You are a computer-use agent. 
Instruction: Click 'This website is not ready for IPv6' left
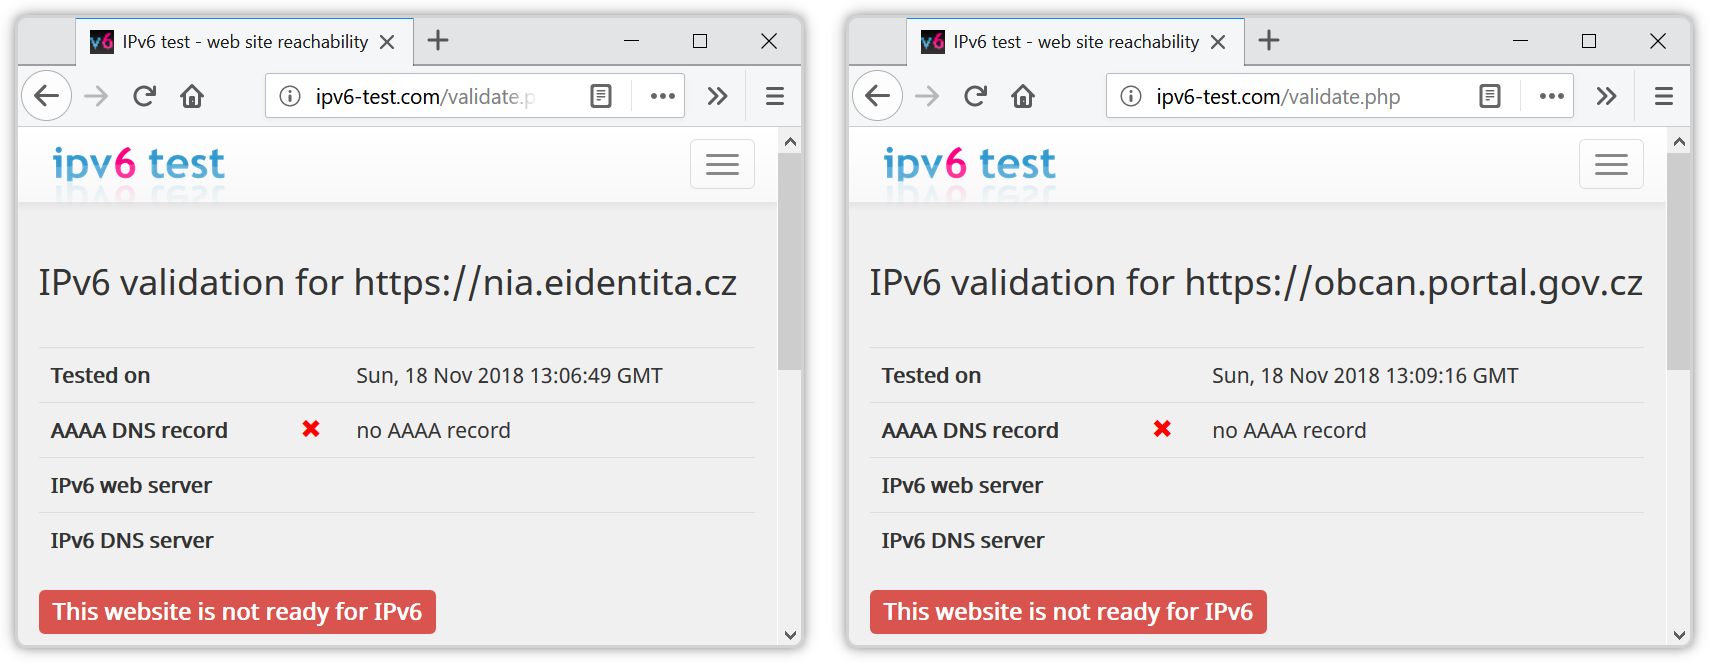coord(237,612)
